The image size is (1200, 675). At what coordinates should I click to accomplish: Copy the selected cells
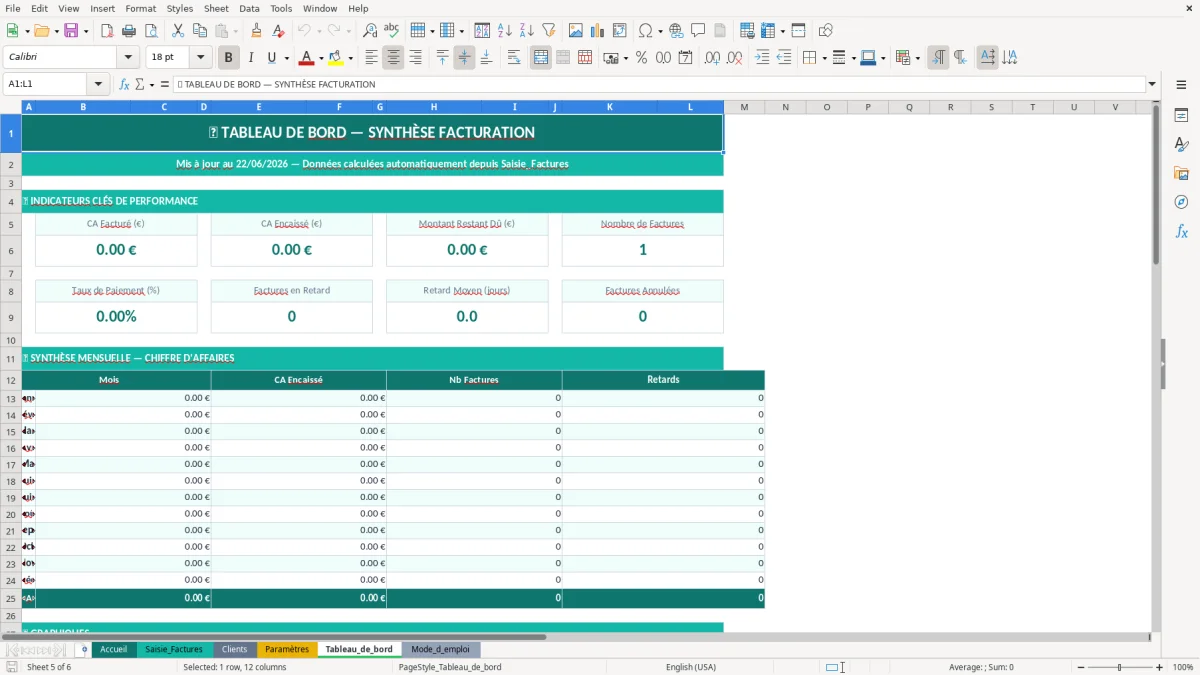pos(199,31)
